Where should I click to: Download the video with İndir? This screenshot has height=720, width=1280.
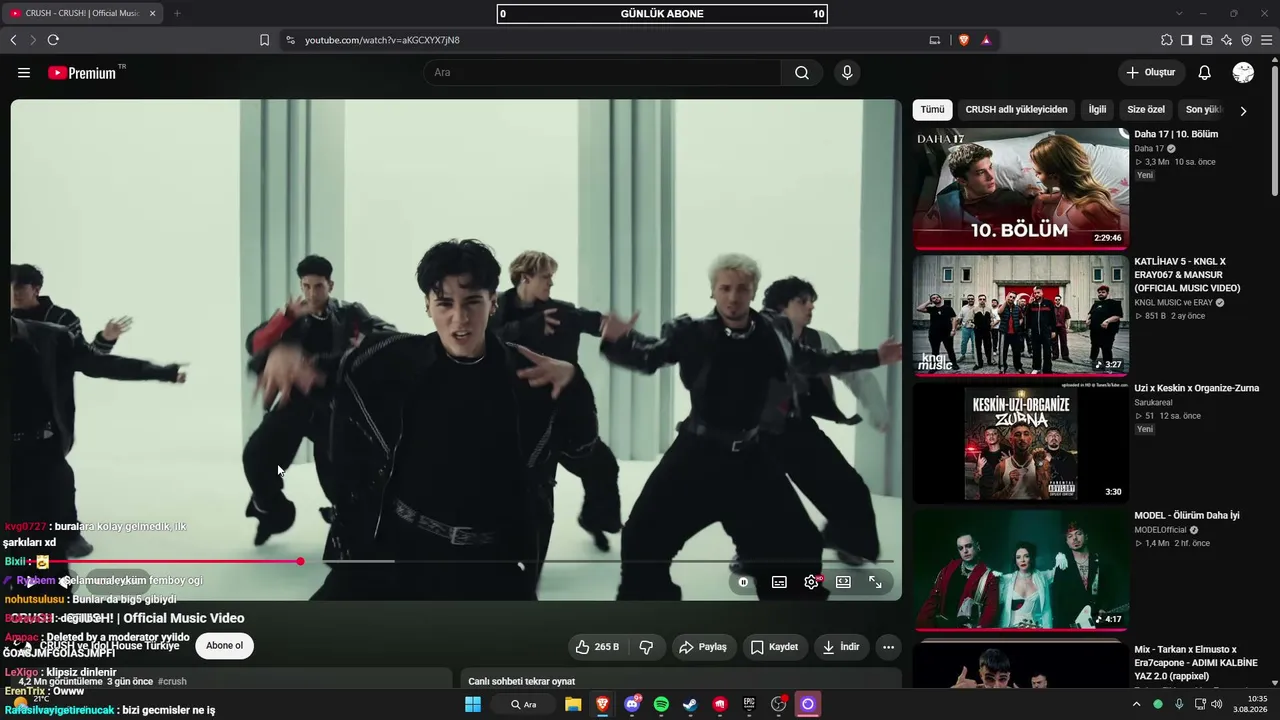coord(840,647)
